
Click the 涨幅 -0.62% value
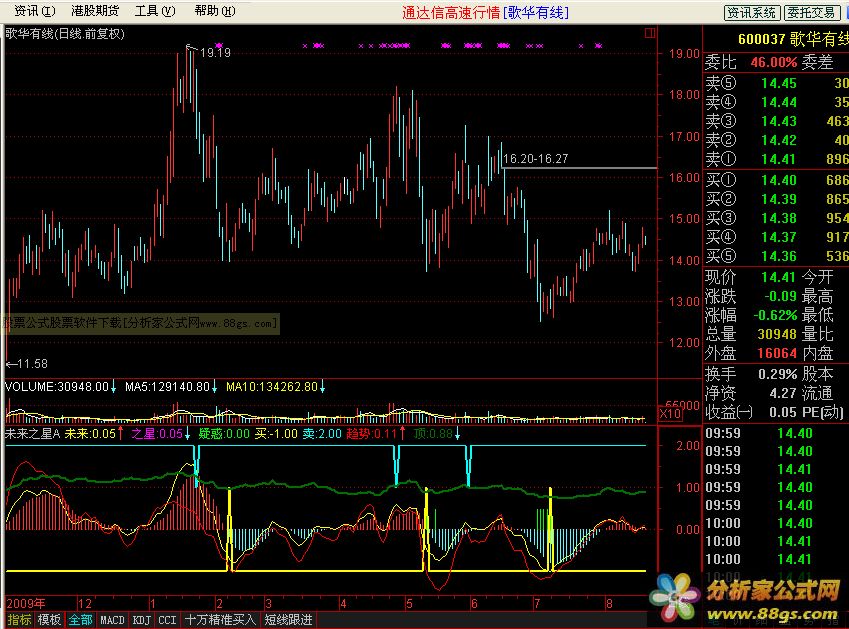(x=775, y=314)
